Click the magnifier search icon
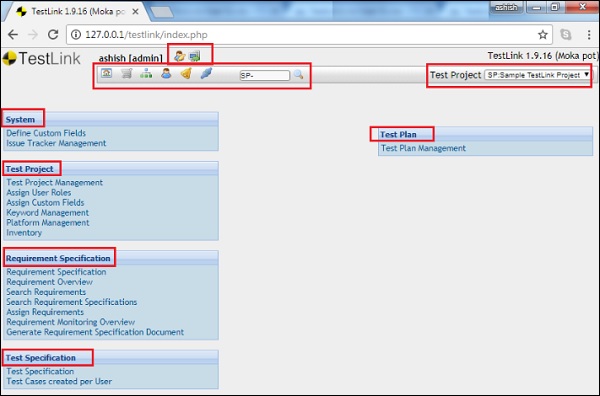 tap(298, 75)
